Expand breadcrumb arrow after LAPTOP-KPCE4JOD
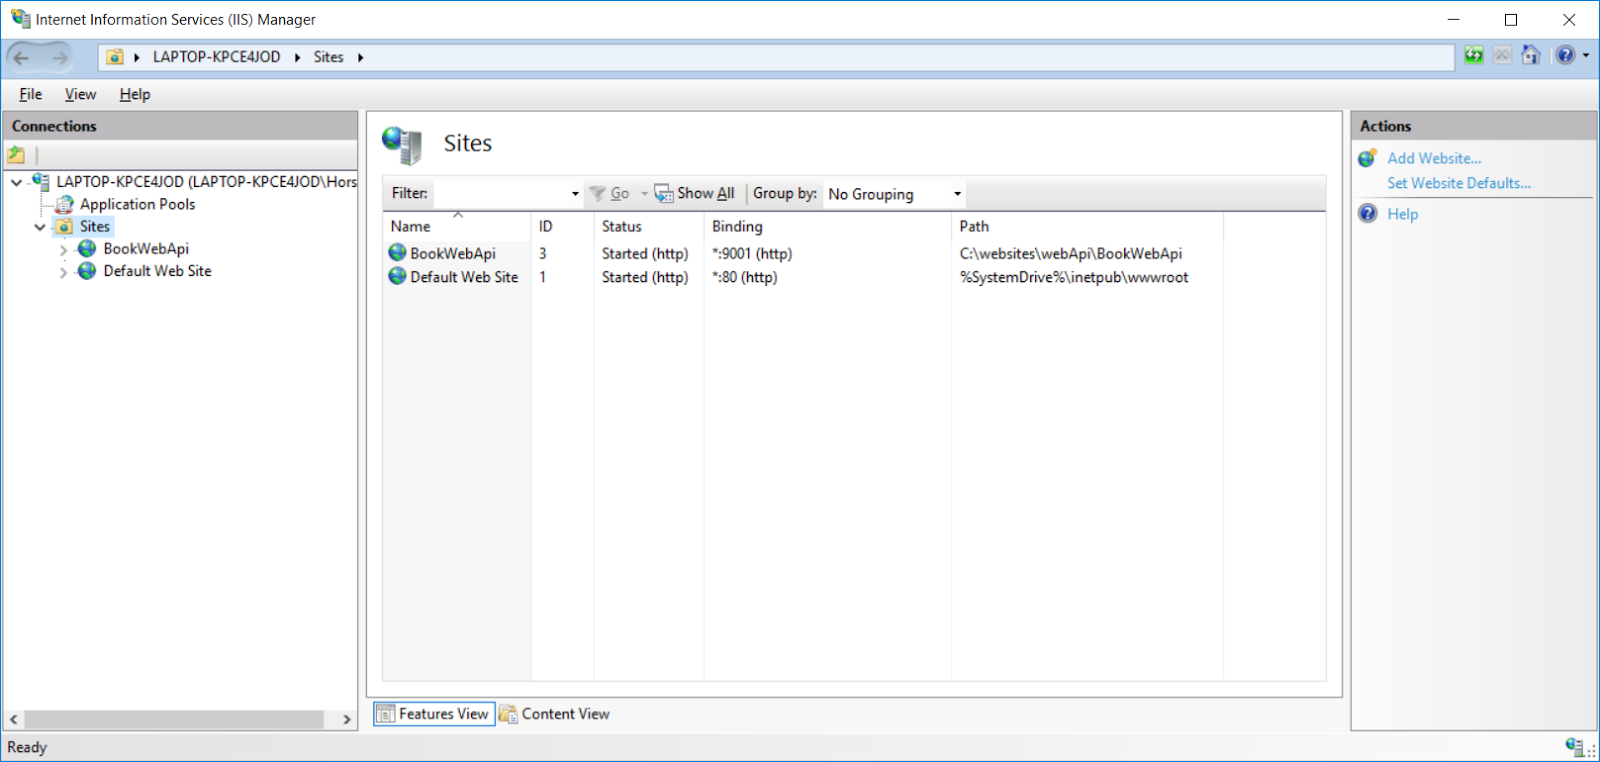This screenshot has height=762, width=1600. tap(297, 57)
